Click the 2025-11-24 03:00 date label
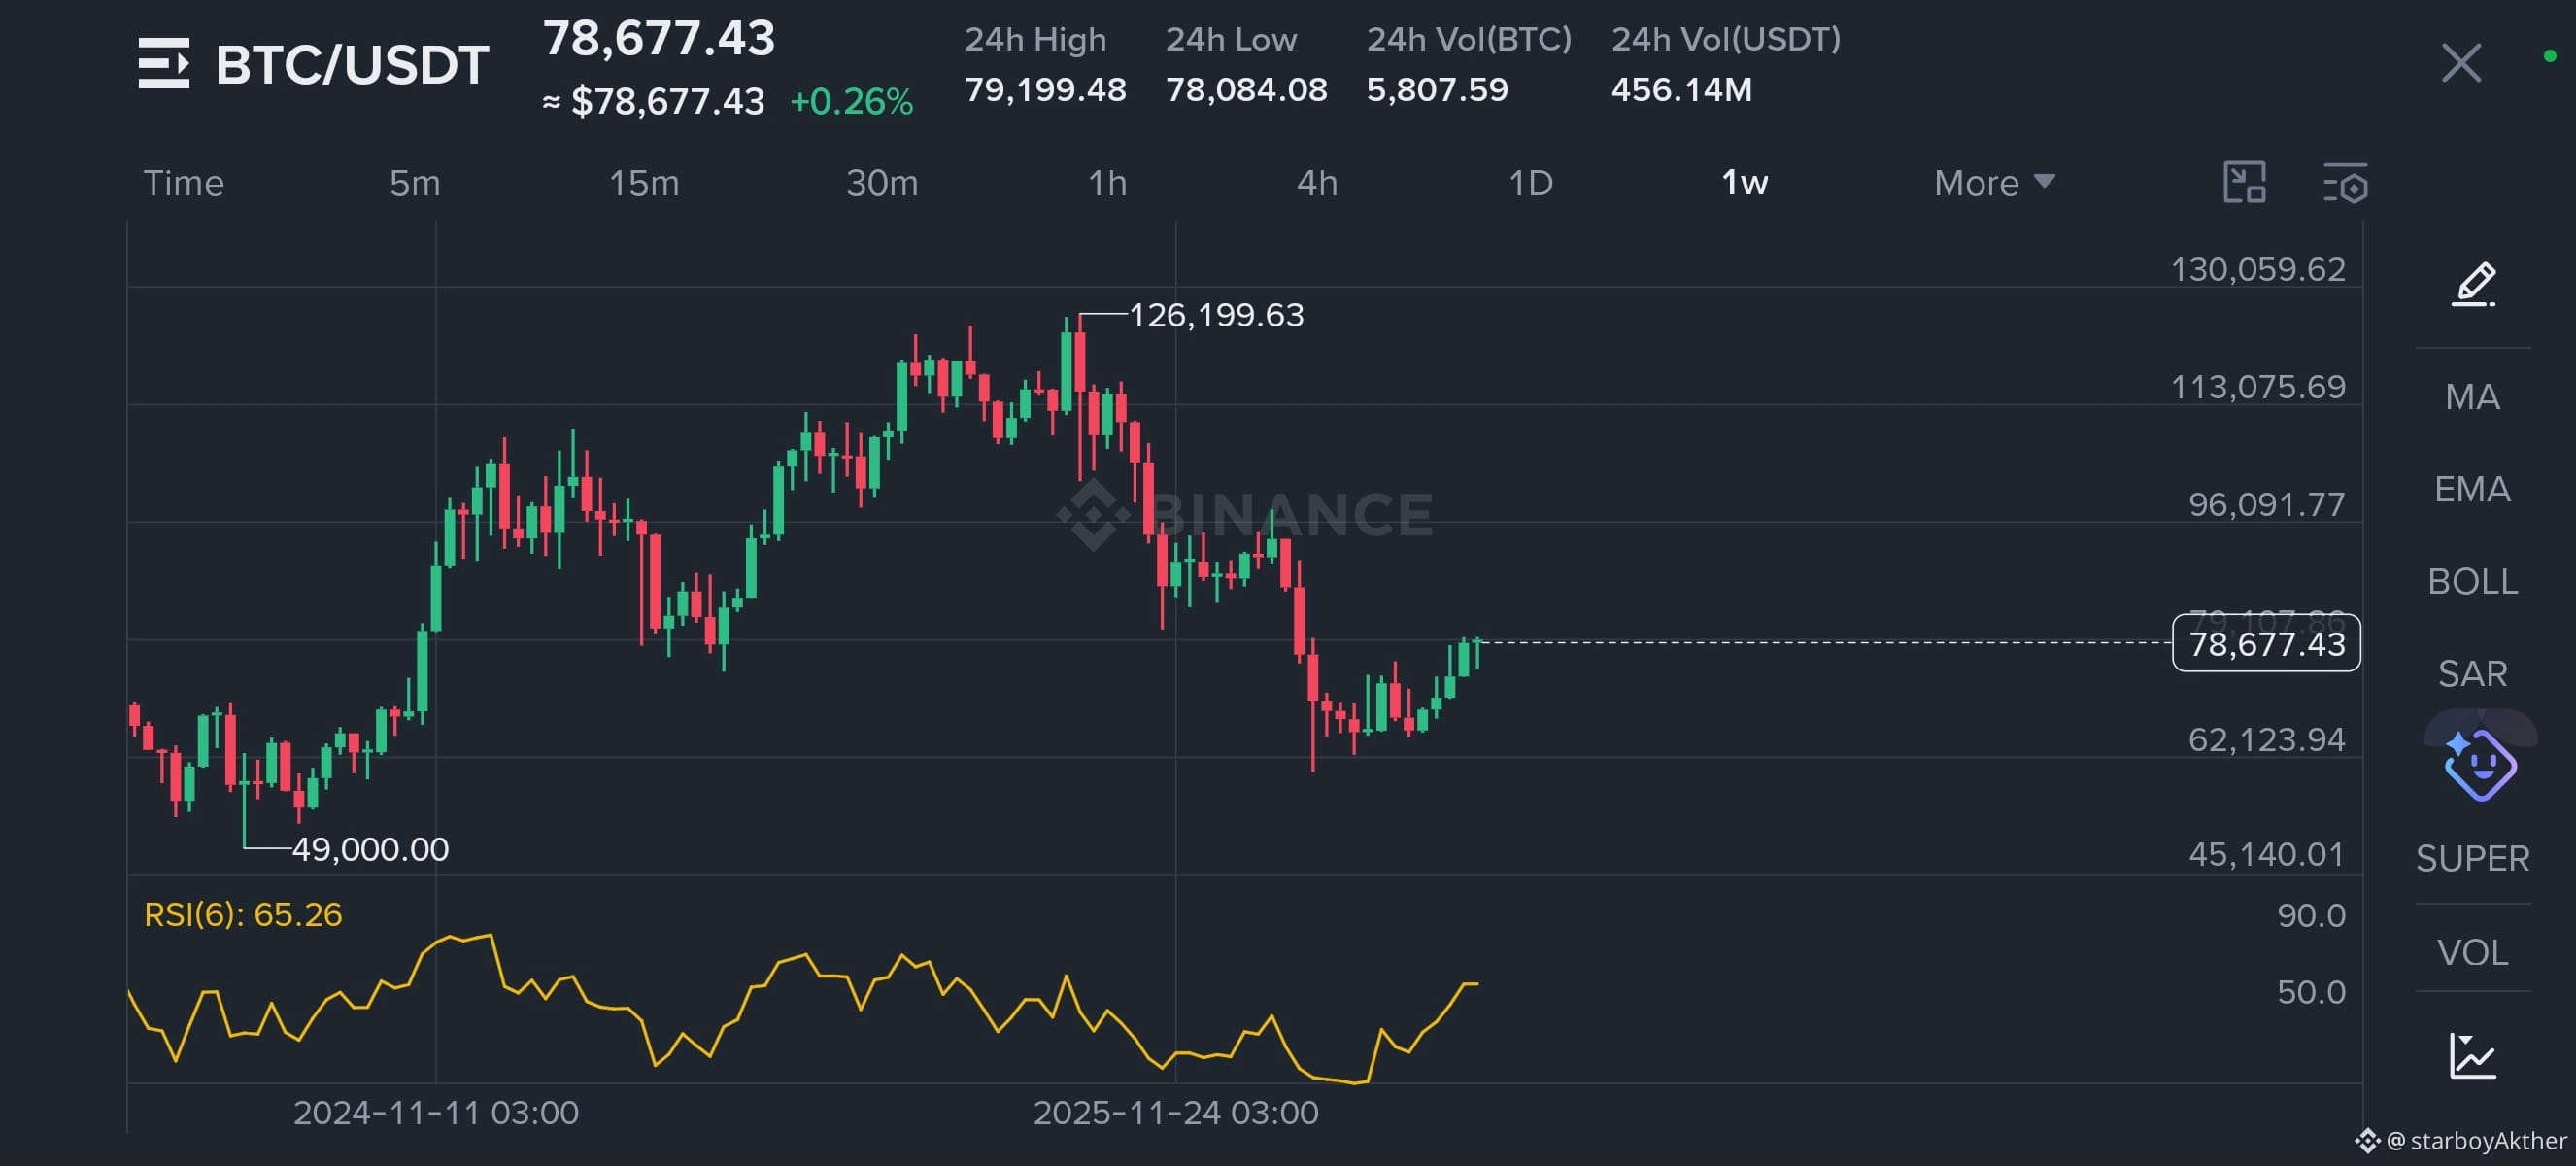The height and width of the screenshot is (1166, 2576). (x=1175, y=1112)
